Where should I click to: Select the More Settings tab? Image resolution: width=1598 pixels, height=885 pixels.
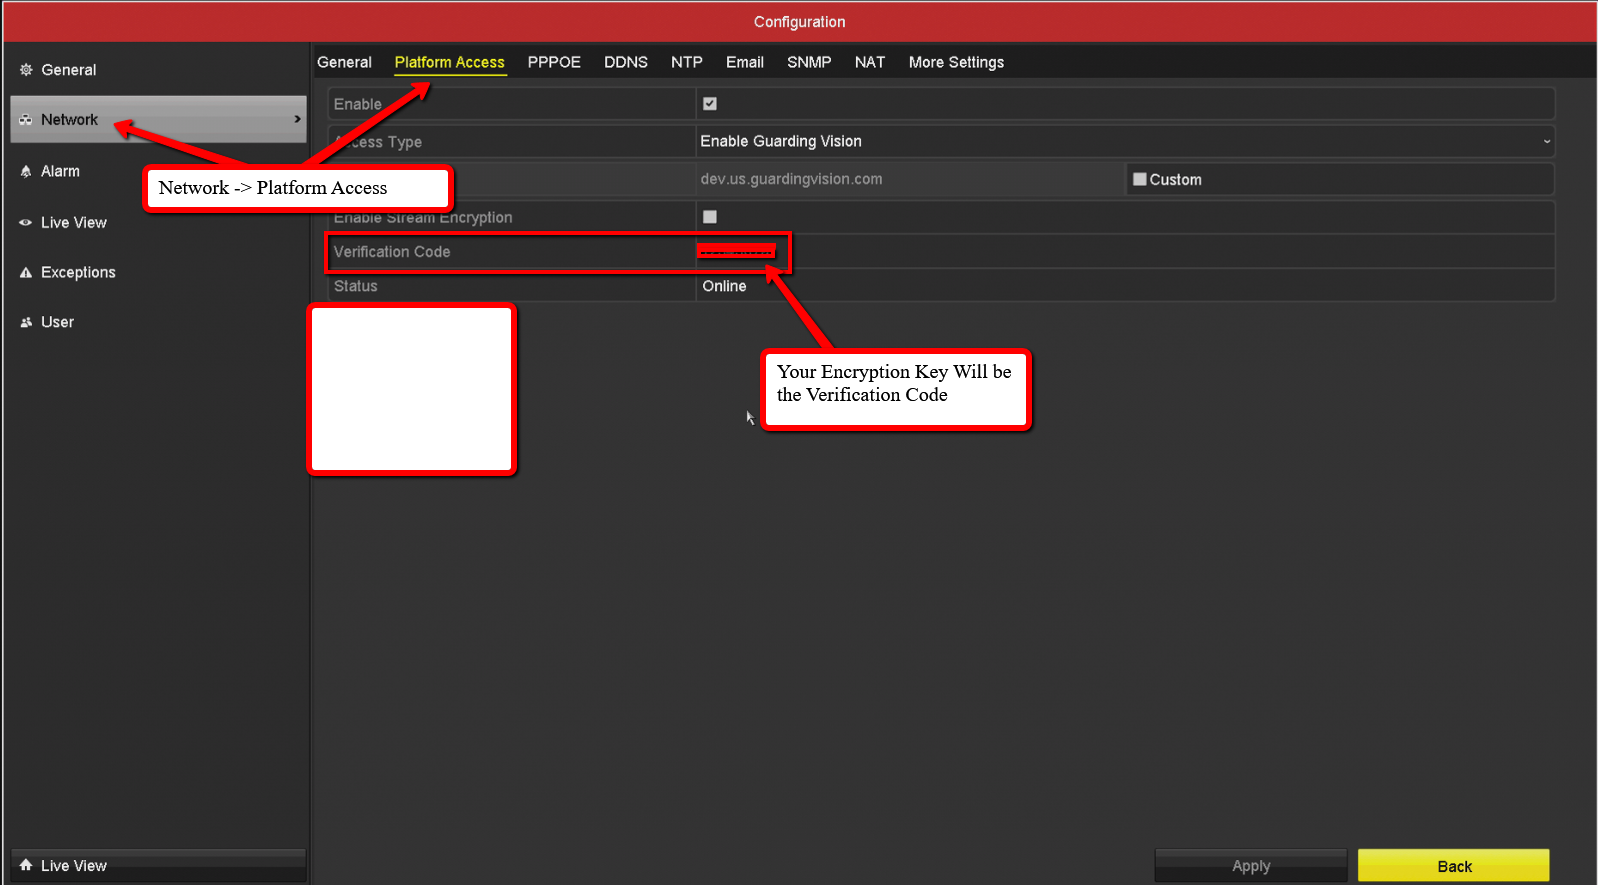click(x=956, y=62)
